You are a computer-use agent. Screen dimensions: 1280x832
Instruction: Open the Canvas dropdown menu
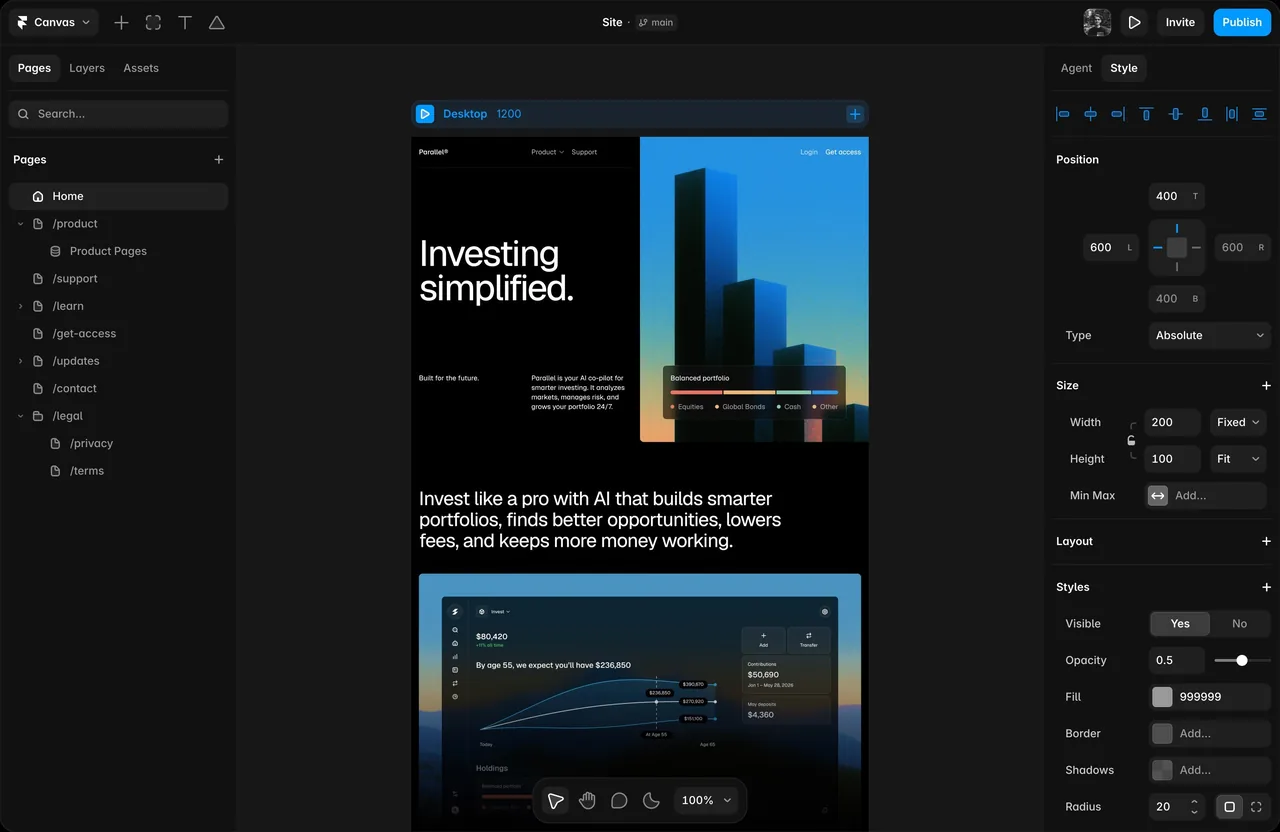click(54, 22)
